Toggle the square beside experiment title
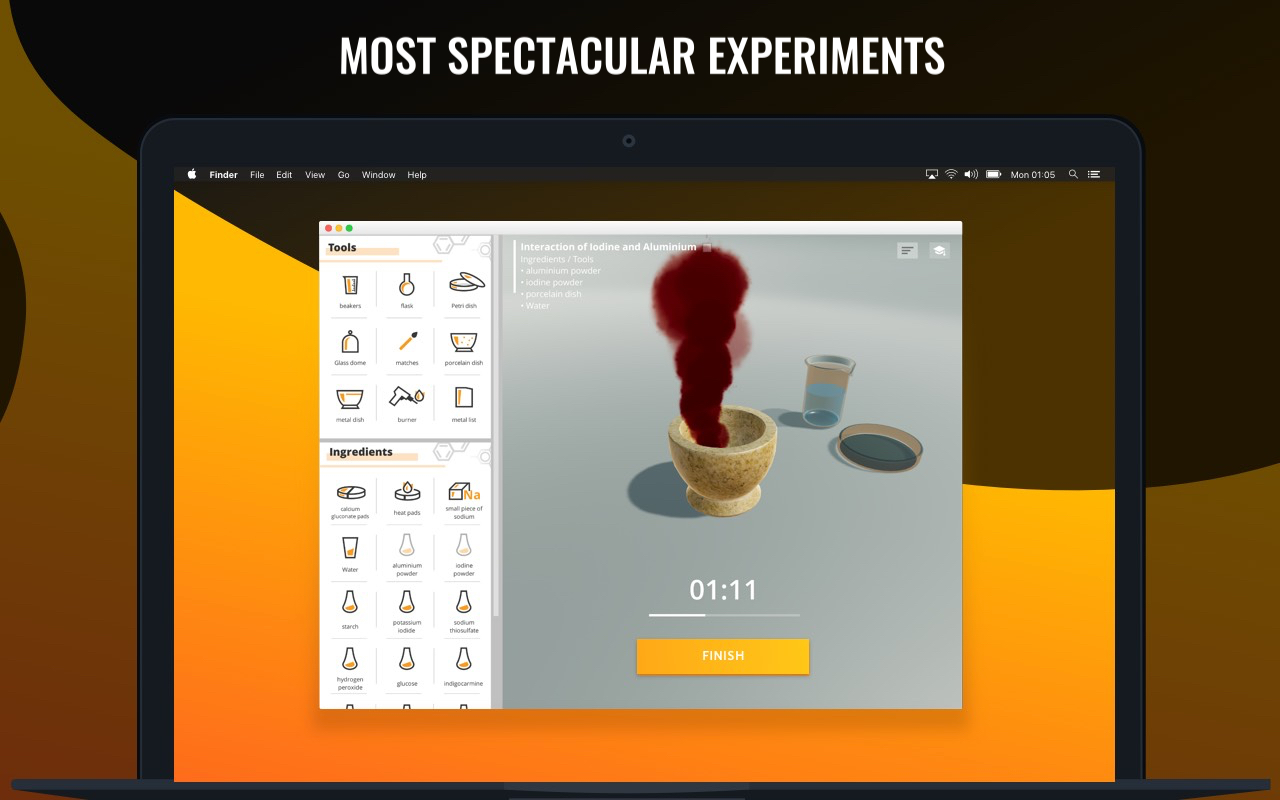Screen dimensions: 1280x800 [707, 247]
